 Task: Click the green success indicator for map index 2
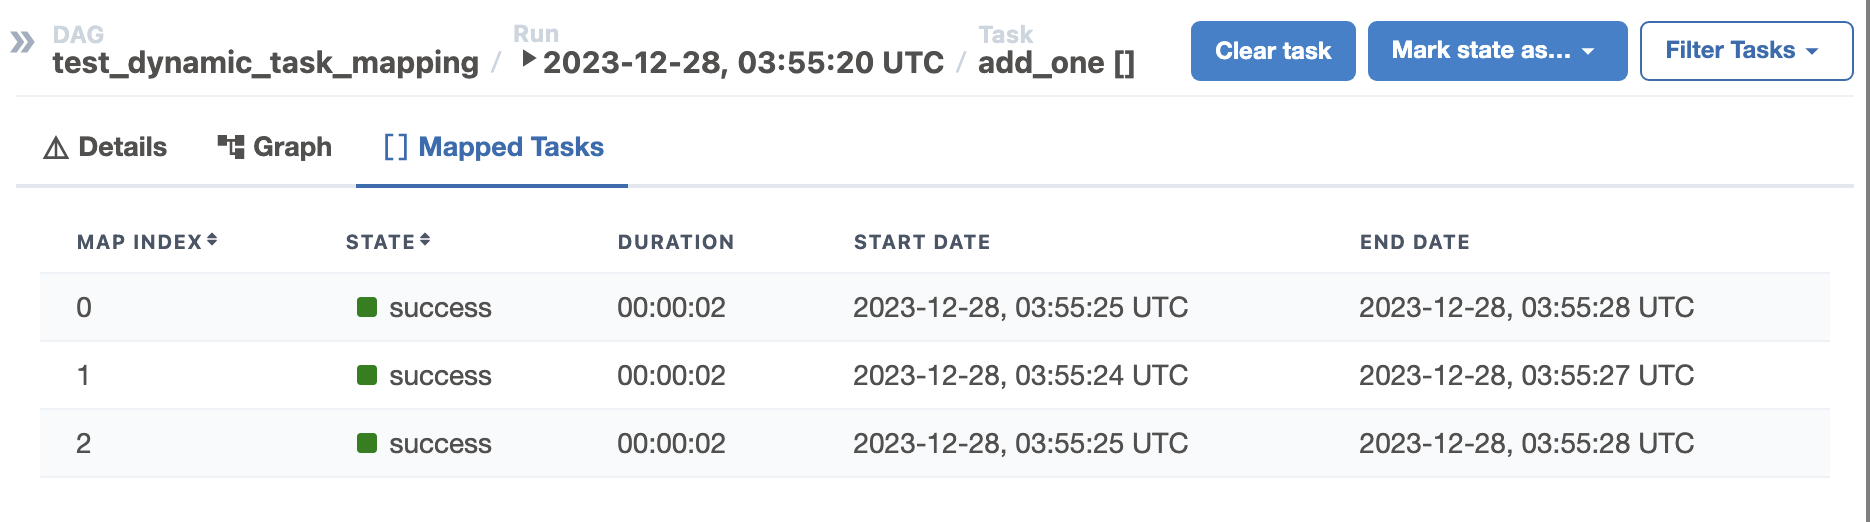click(367, 443)
